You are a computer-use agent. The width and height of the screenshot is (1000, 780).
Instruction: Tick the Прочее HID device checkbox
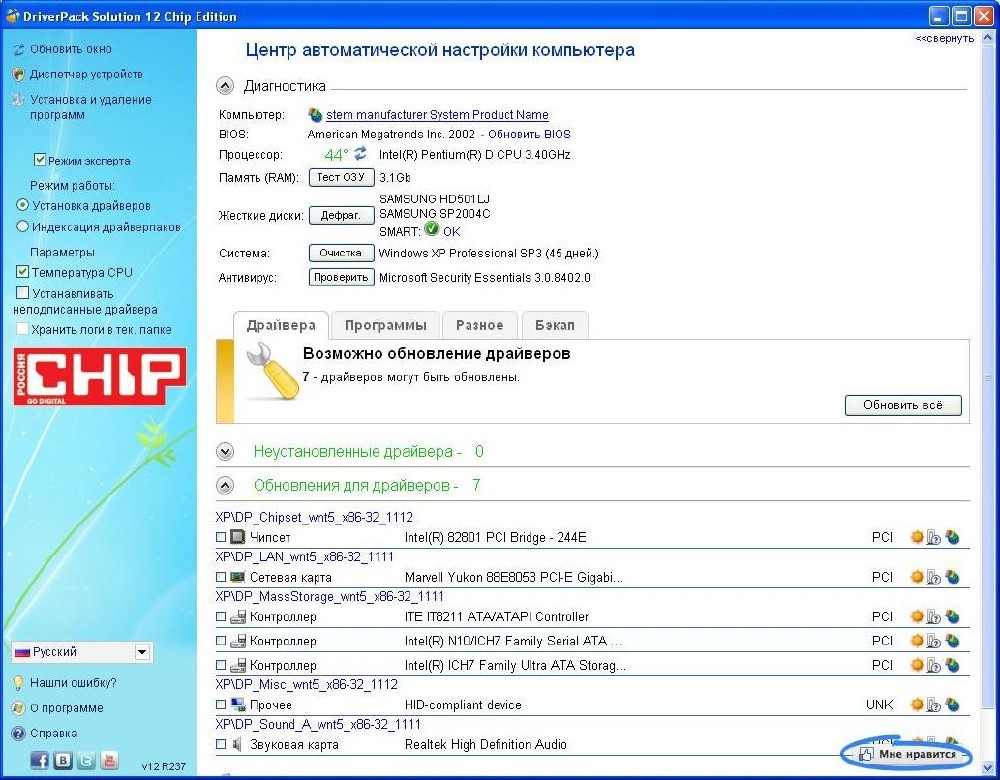[x=221, y=705]
